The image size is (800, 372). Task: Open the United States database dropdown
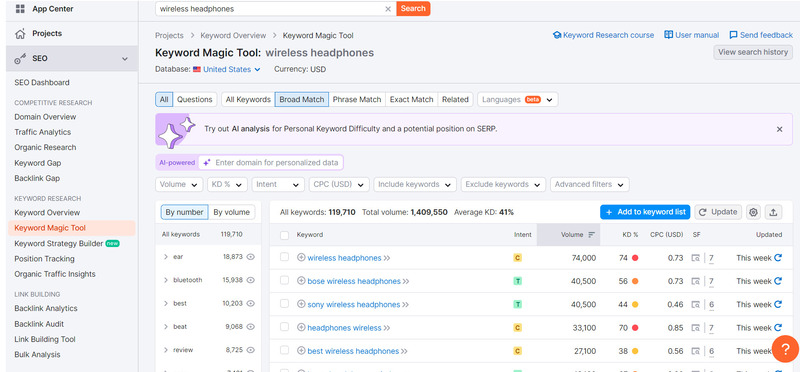click(x=227, y=69)
